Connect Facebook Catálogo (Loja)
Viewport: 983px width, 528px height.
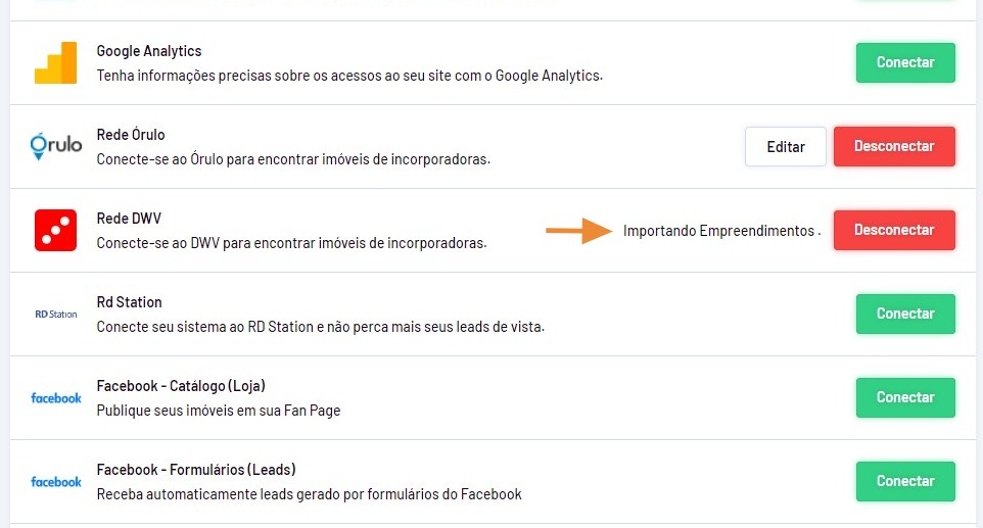(x=905, y=398)
